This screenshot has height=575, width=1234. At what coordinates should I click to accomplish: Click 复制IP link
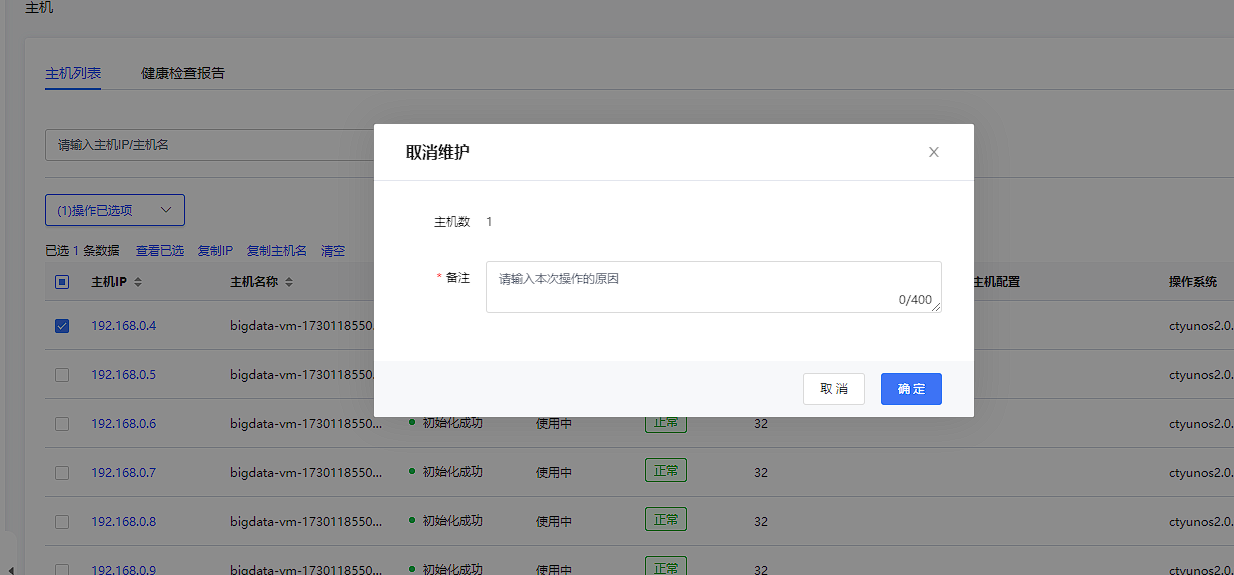(215, 251)
